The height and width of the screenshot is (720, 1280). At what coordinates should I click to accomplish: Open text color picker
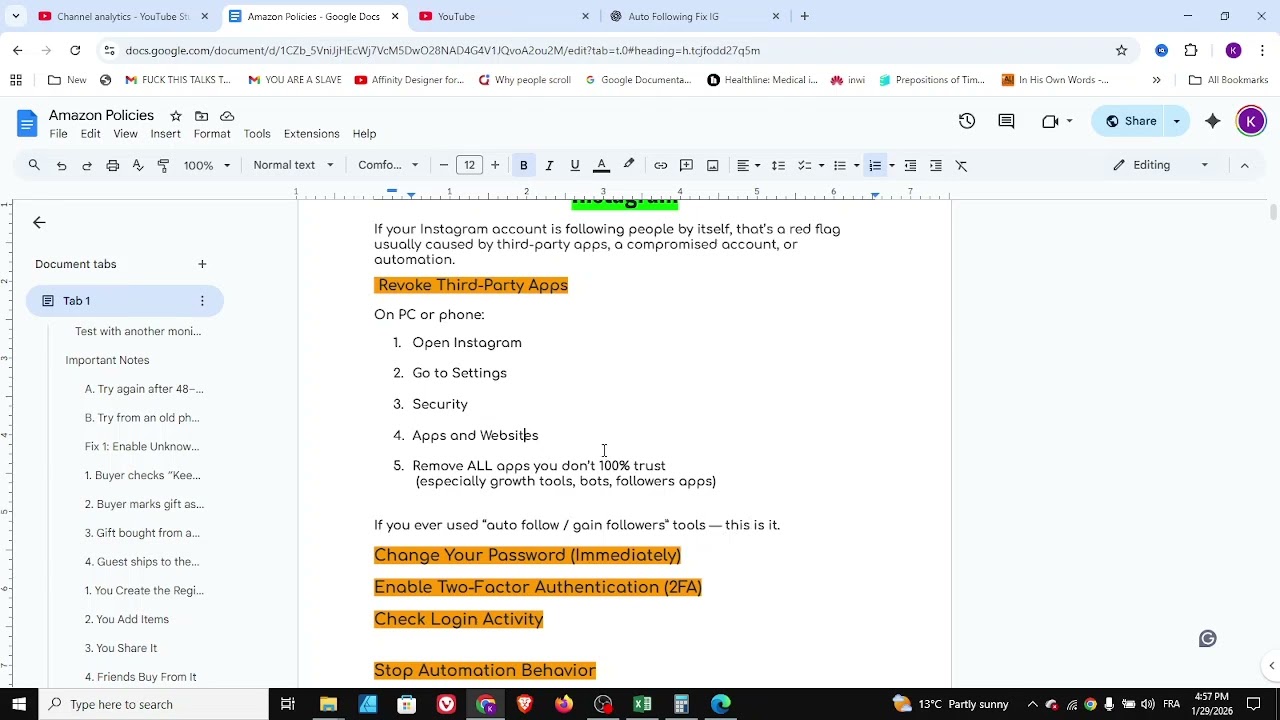point(602,165)
